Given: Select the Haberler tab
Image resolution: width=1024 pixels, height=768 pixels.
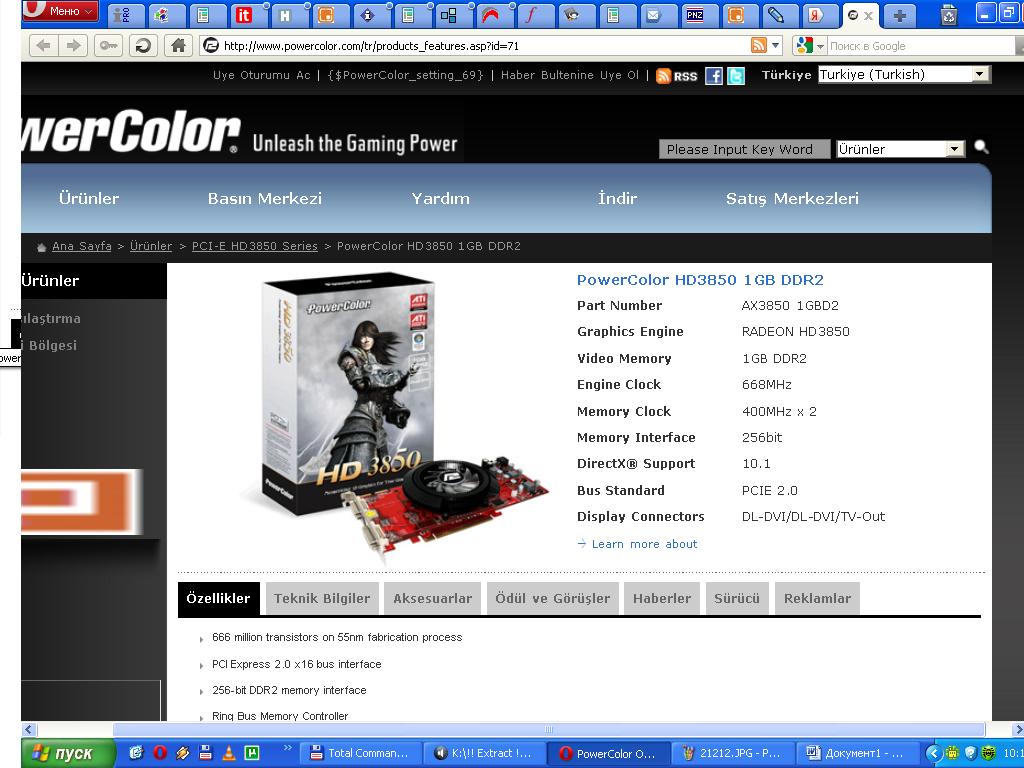Looking at the screenshot, I should point(662,598).
